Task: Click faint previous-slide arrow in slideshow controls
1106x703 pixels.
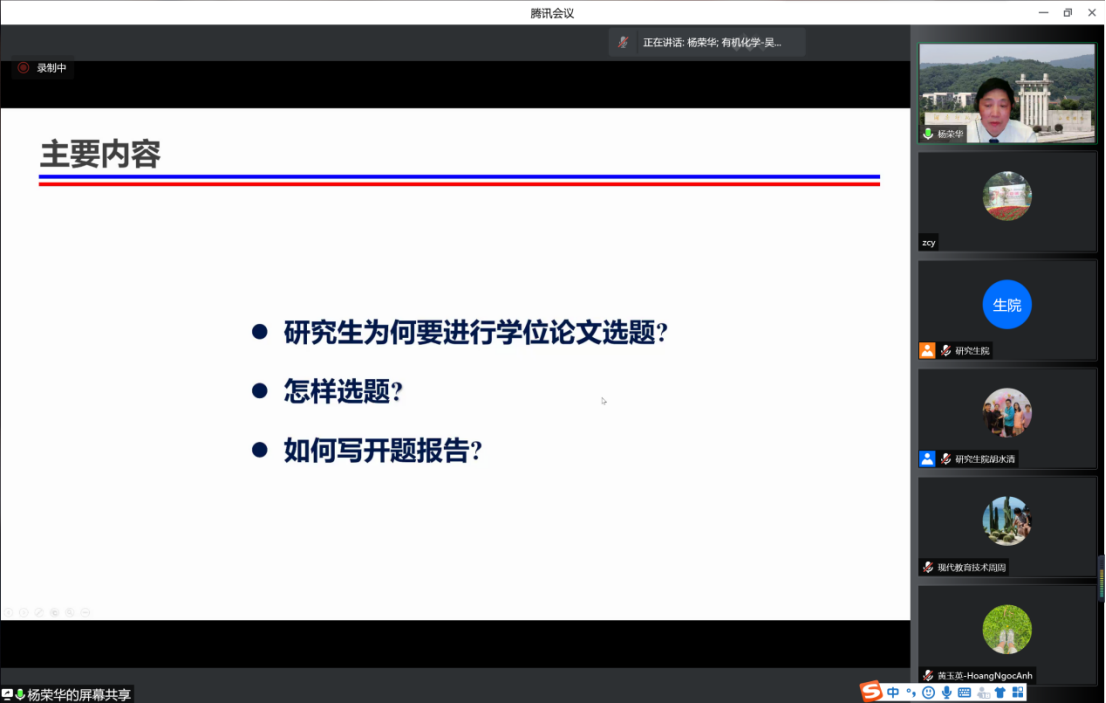Action: coord(8,613)
